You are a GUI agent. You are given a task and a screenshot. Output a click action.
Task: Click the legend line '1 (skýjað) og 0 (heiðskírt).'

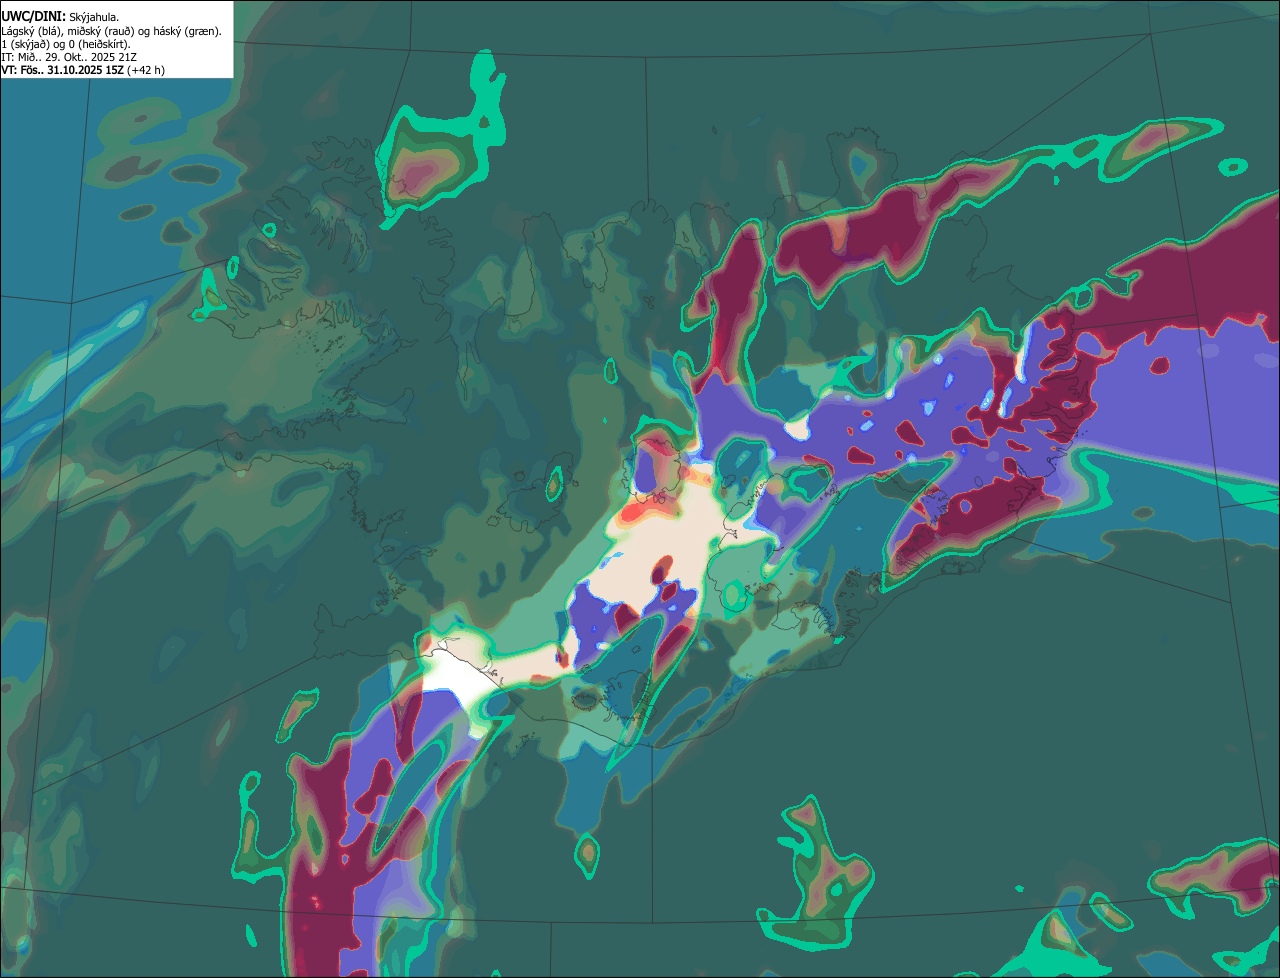(x=66, y=44)
